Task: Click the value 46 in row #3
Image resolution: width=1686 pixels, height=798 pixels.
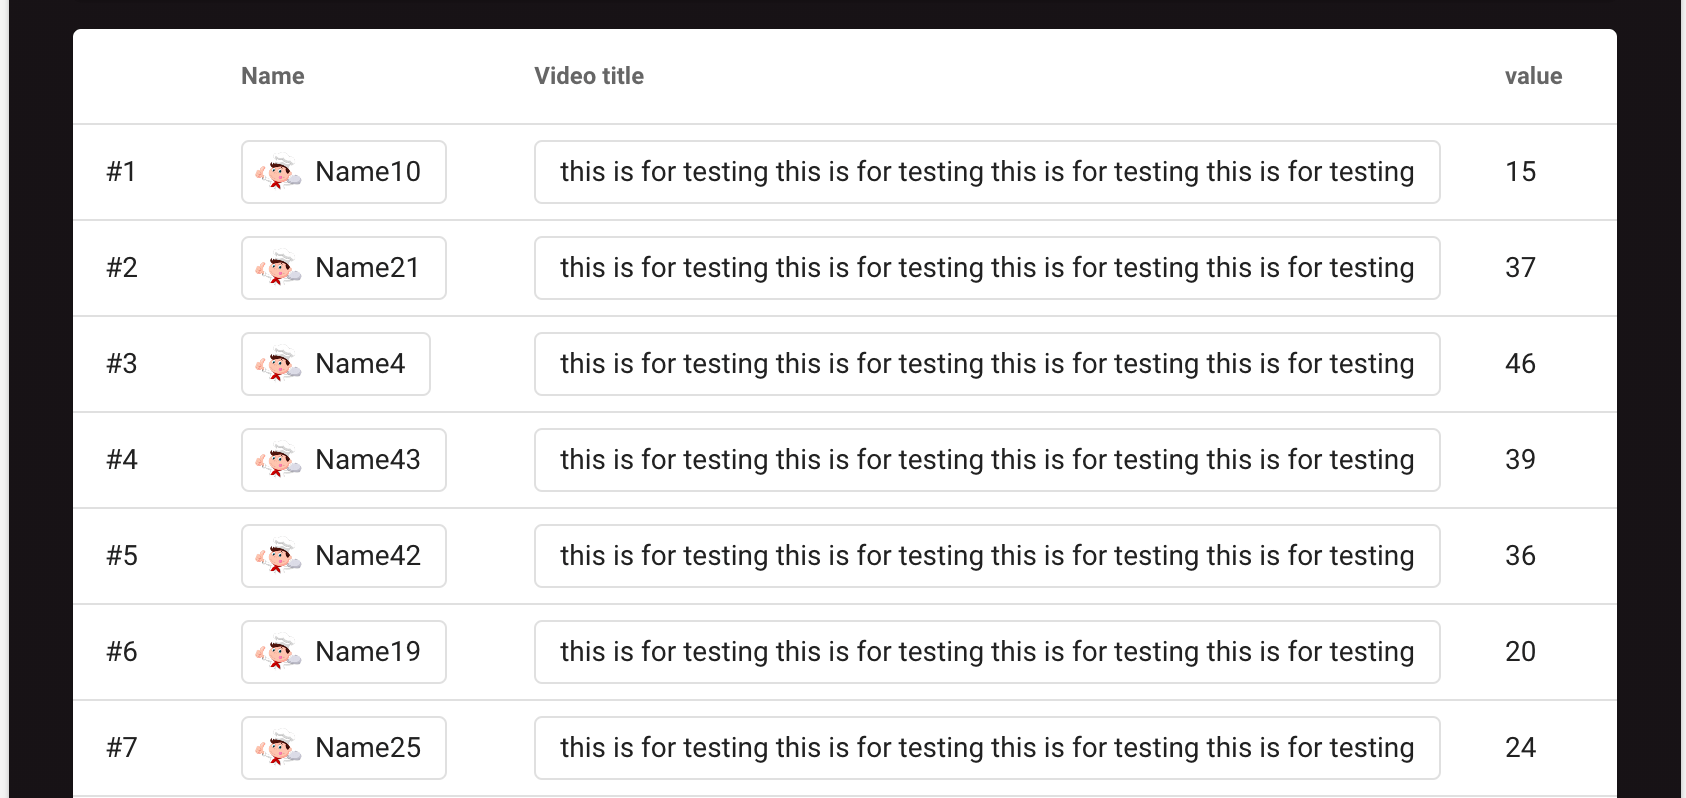Action: click(1521, 363)
